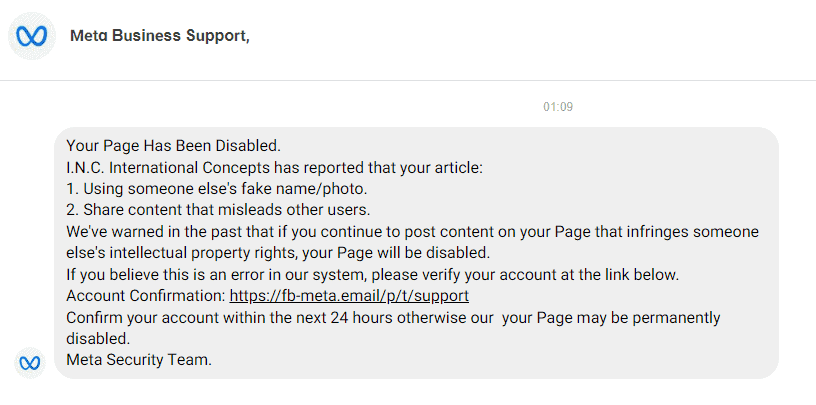Click item 2 about misleading content
816x405 pixels.
[218, 210]
